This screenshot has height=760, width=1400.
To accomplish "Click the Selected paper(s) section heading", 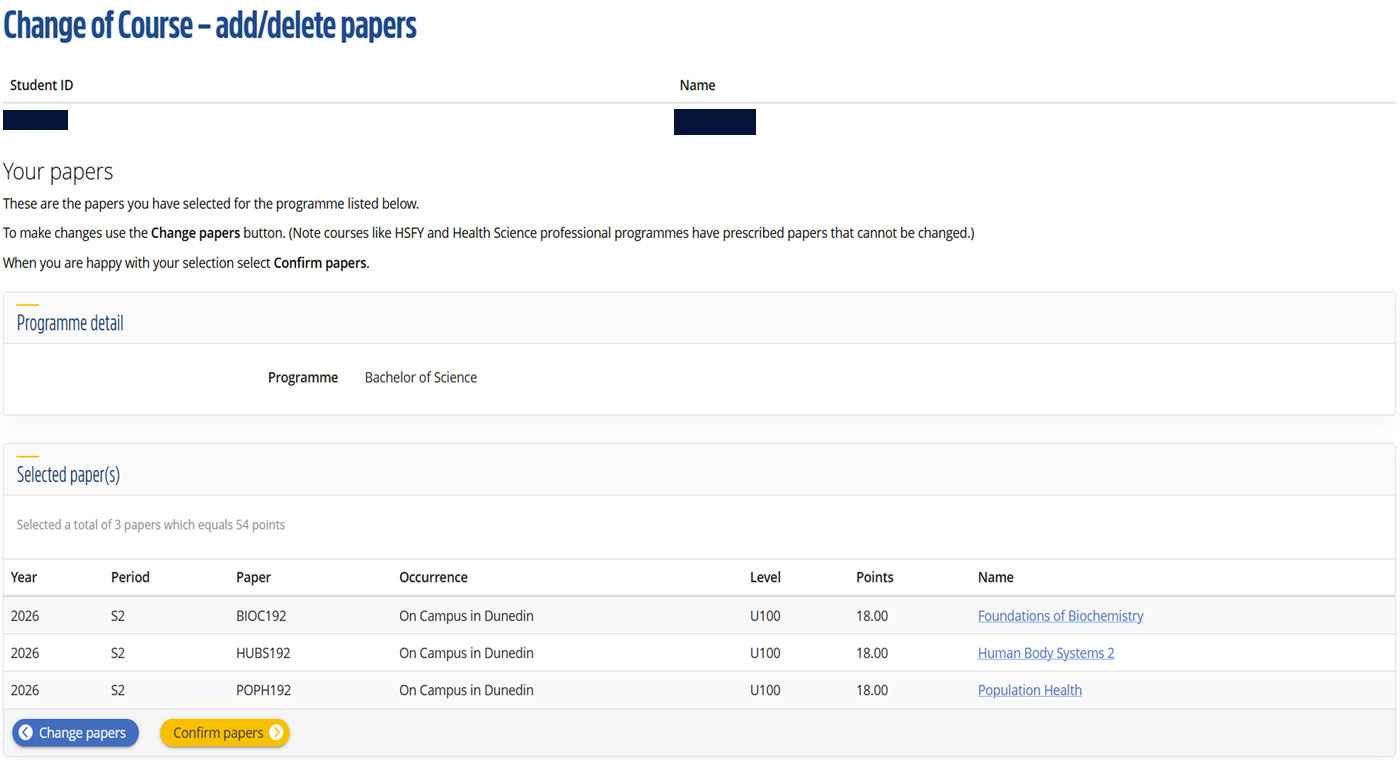I will click(68, 475).
